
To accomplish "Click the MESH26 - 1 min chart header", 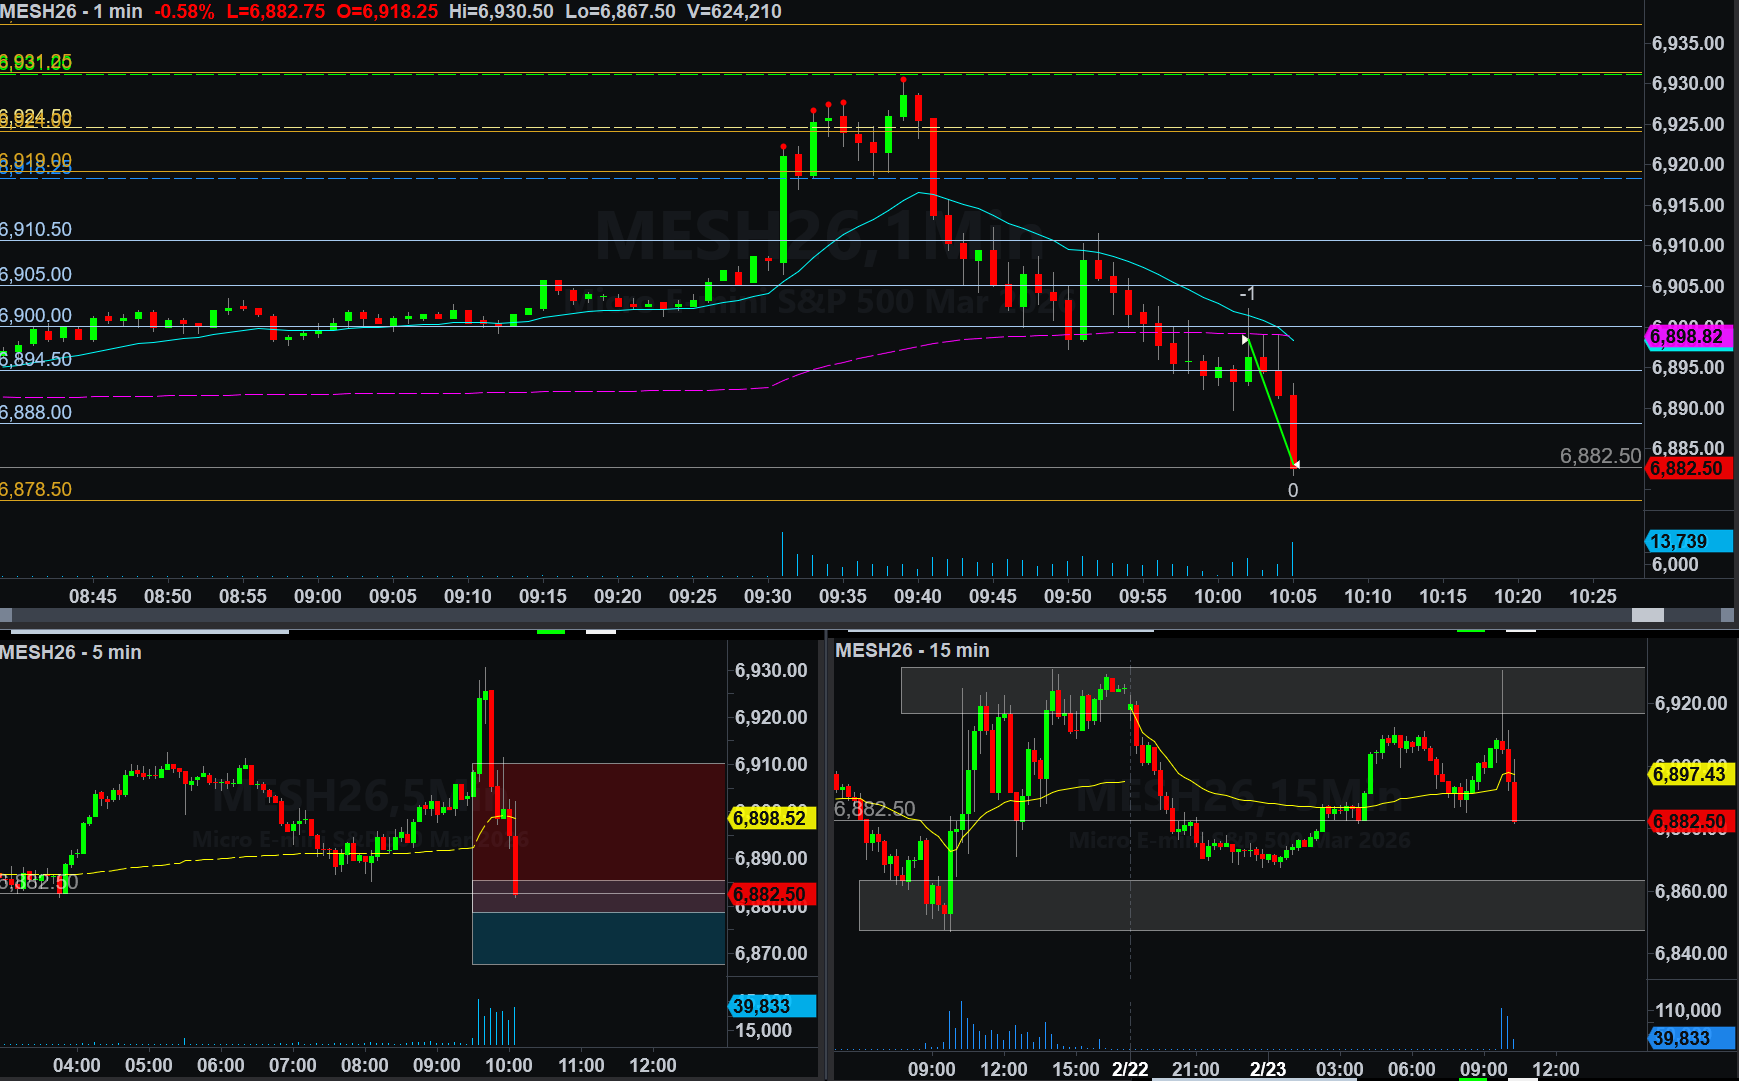I will point(71,11).
